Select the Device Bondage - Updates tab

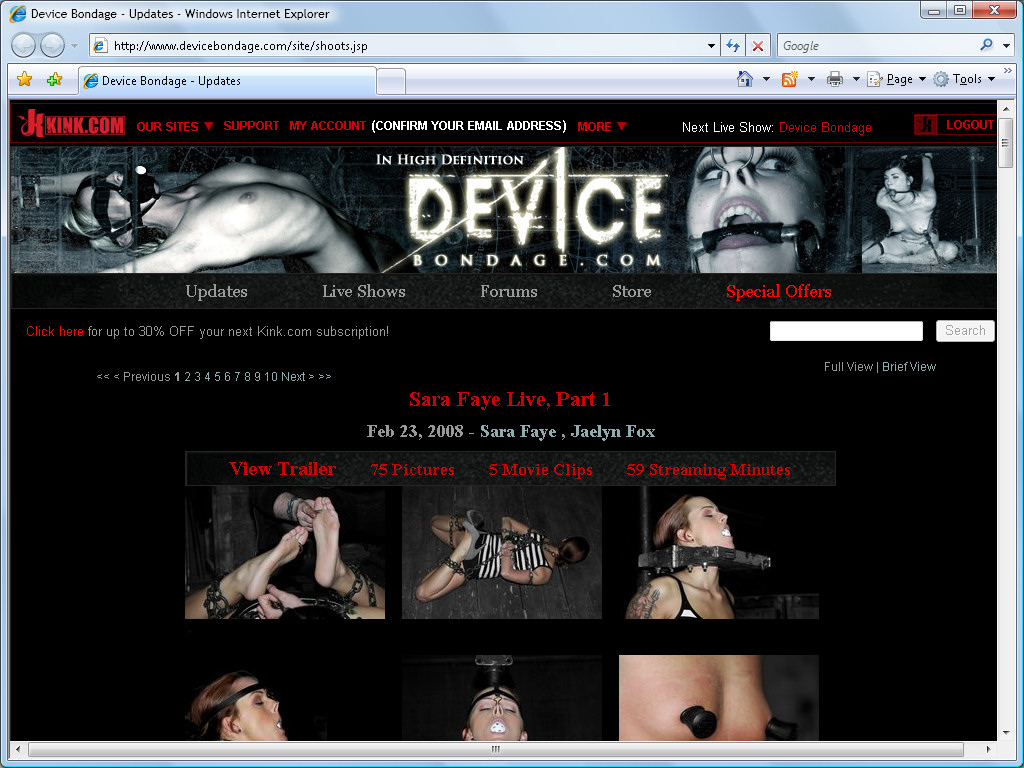pyautogui.click(x=227, y=81)
